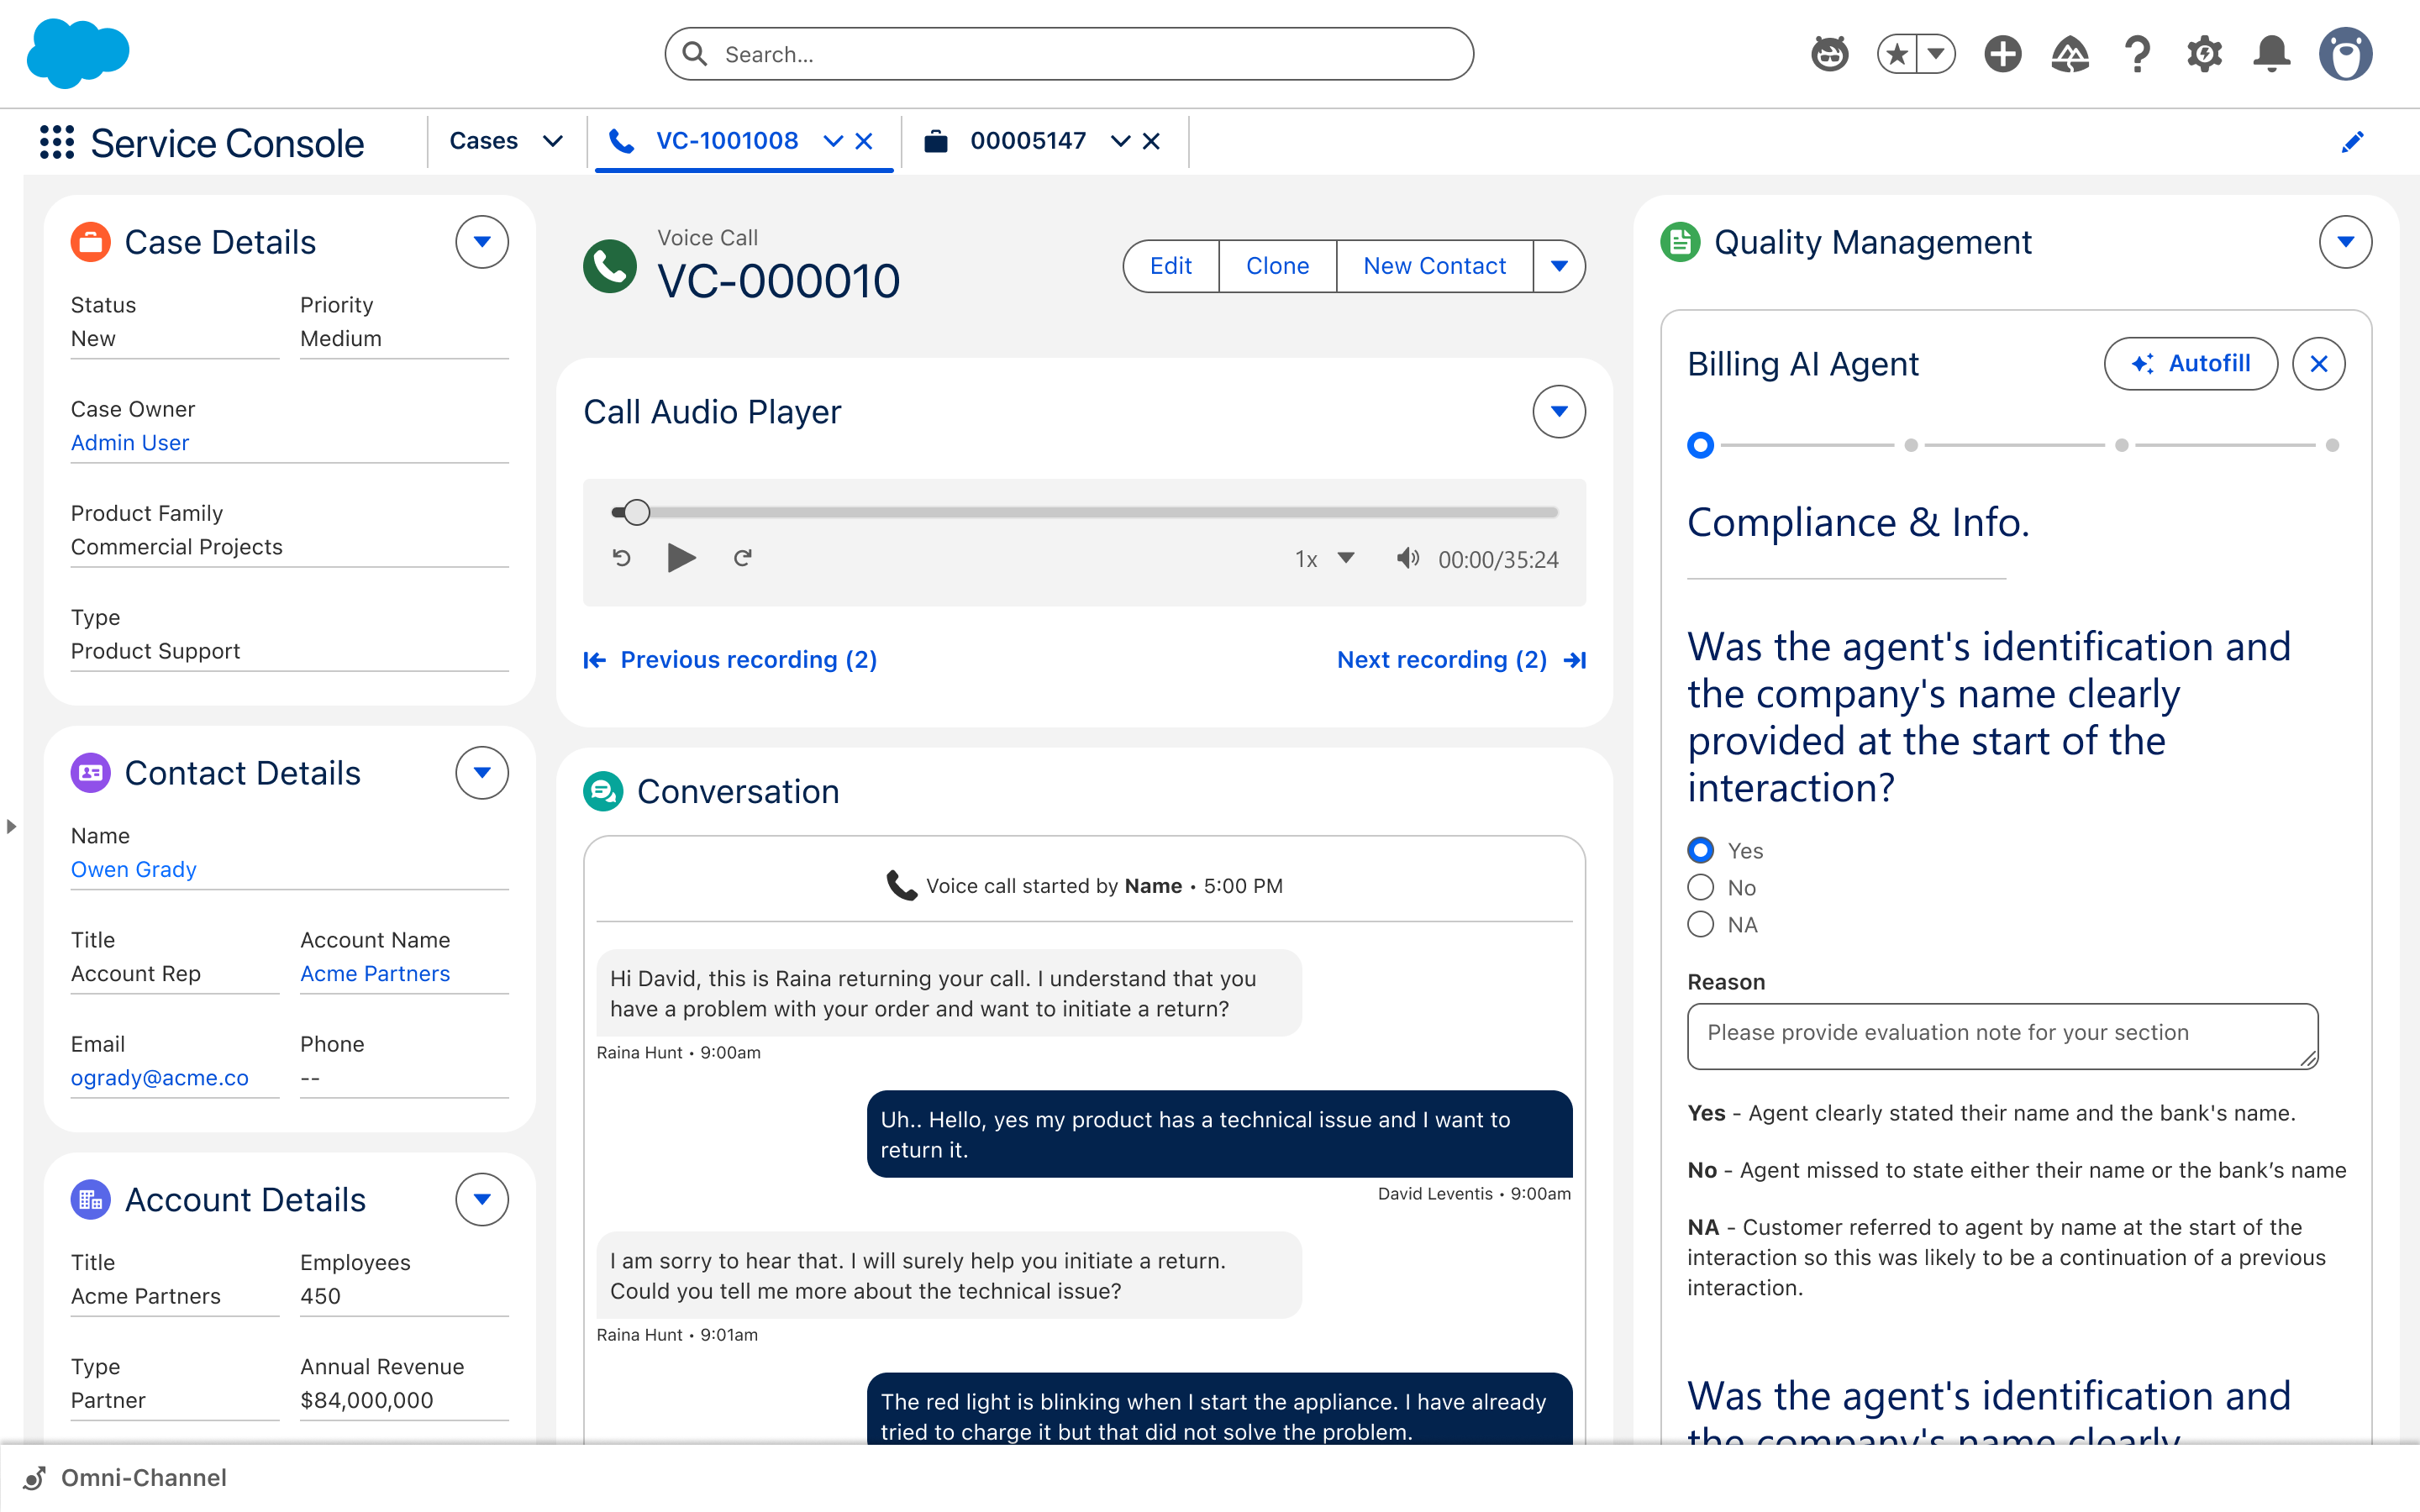Switch to the 00005147 case tab

point(1028,141)
